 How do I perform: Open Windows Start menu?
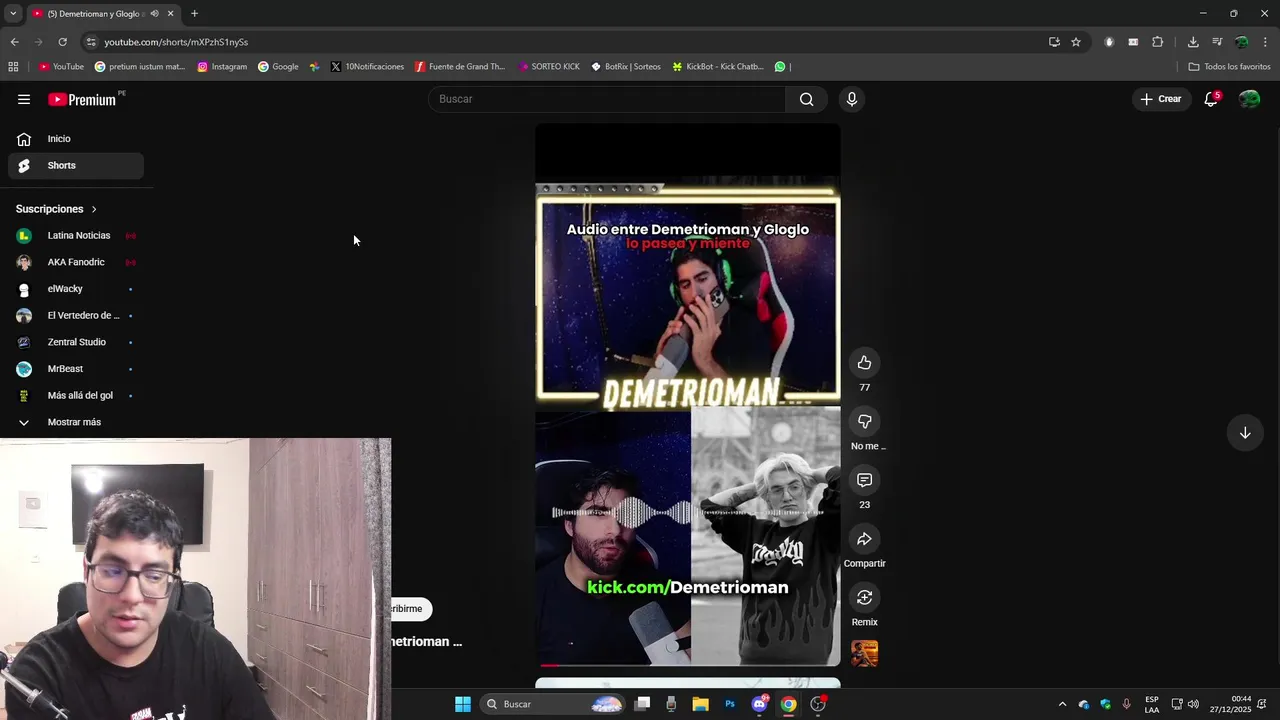pos(463,704)
